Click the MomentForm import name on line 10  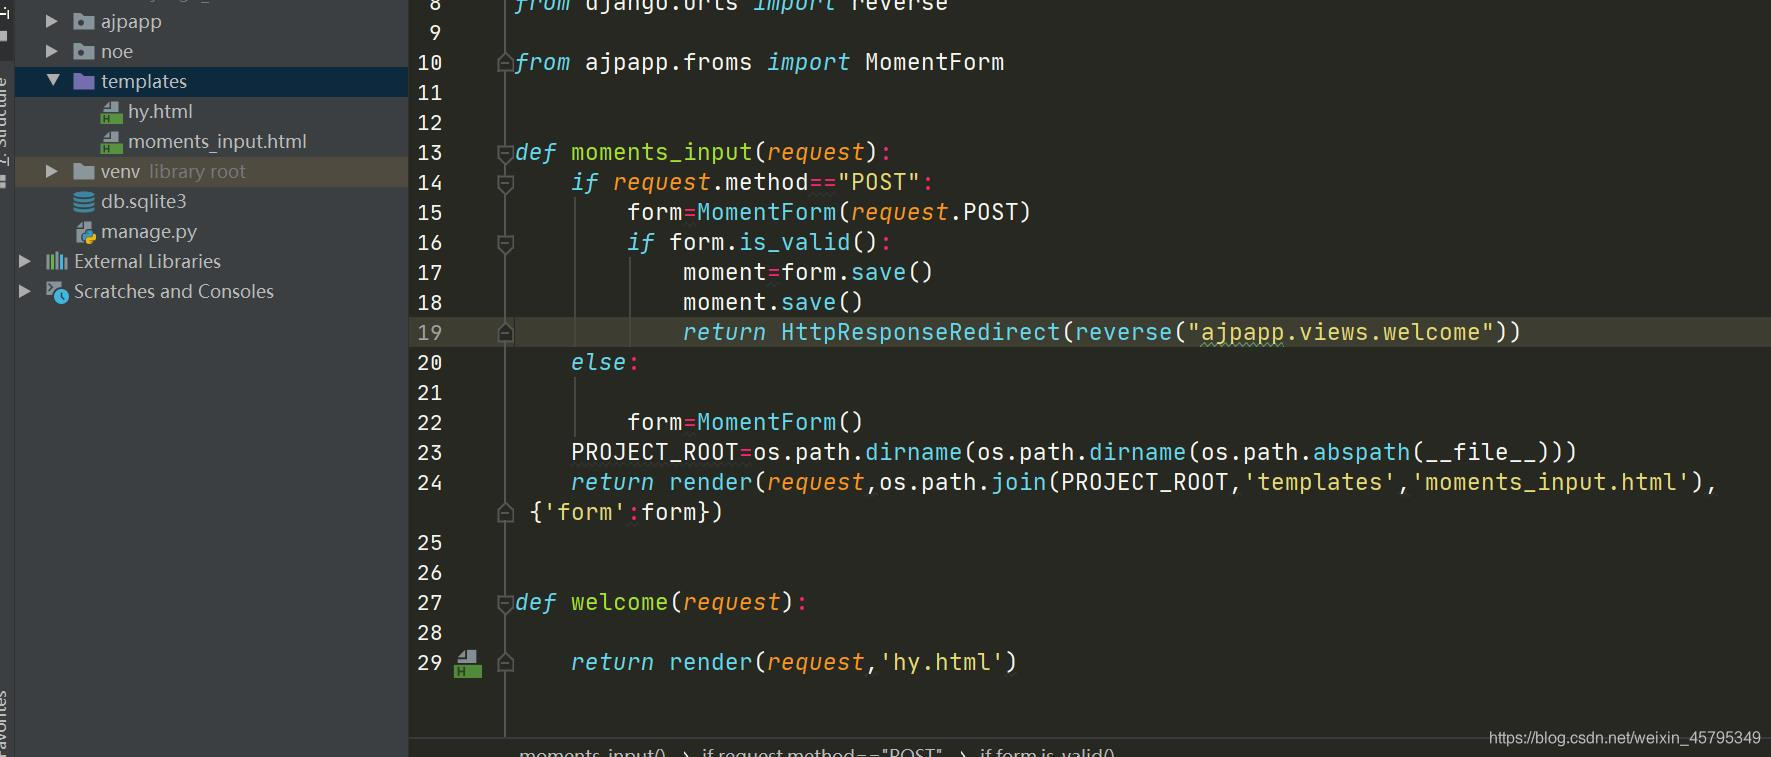point(934,62)
